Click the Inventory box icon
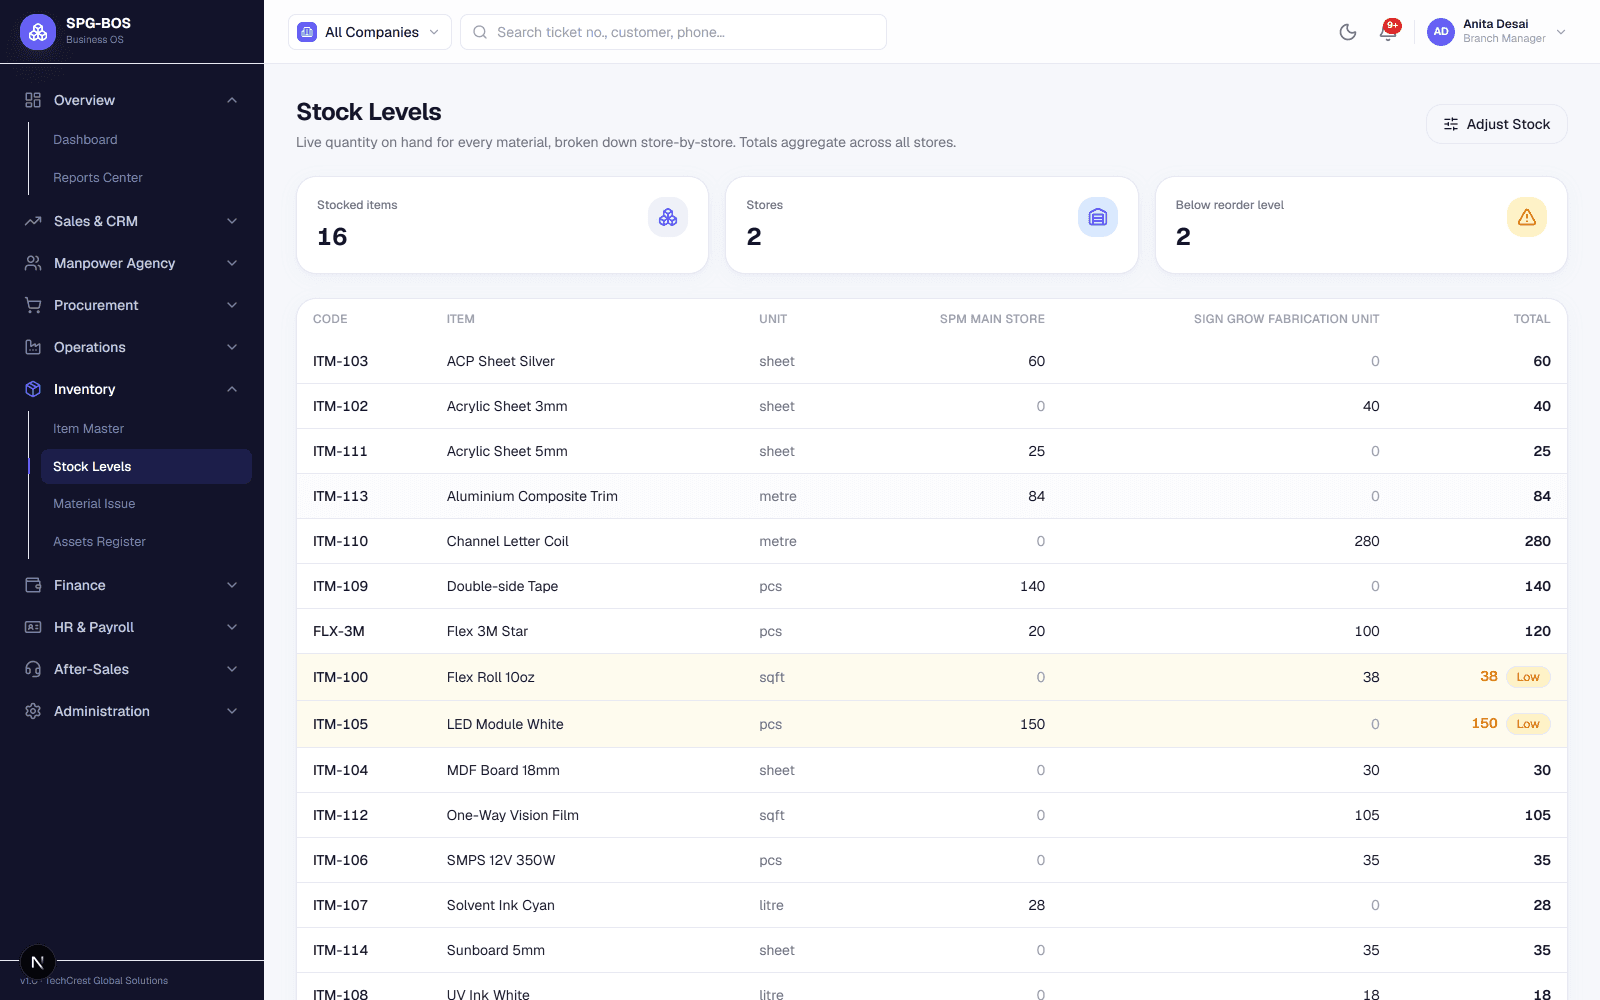The width and height of the screenshot is (1600, 1000). pos(33,389)
